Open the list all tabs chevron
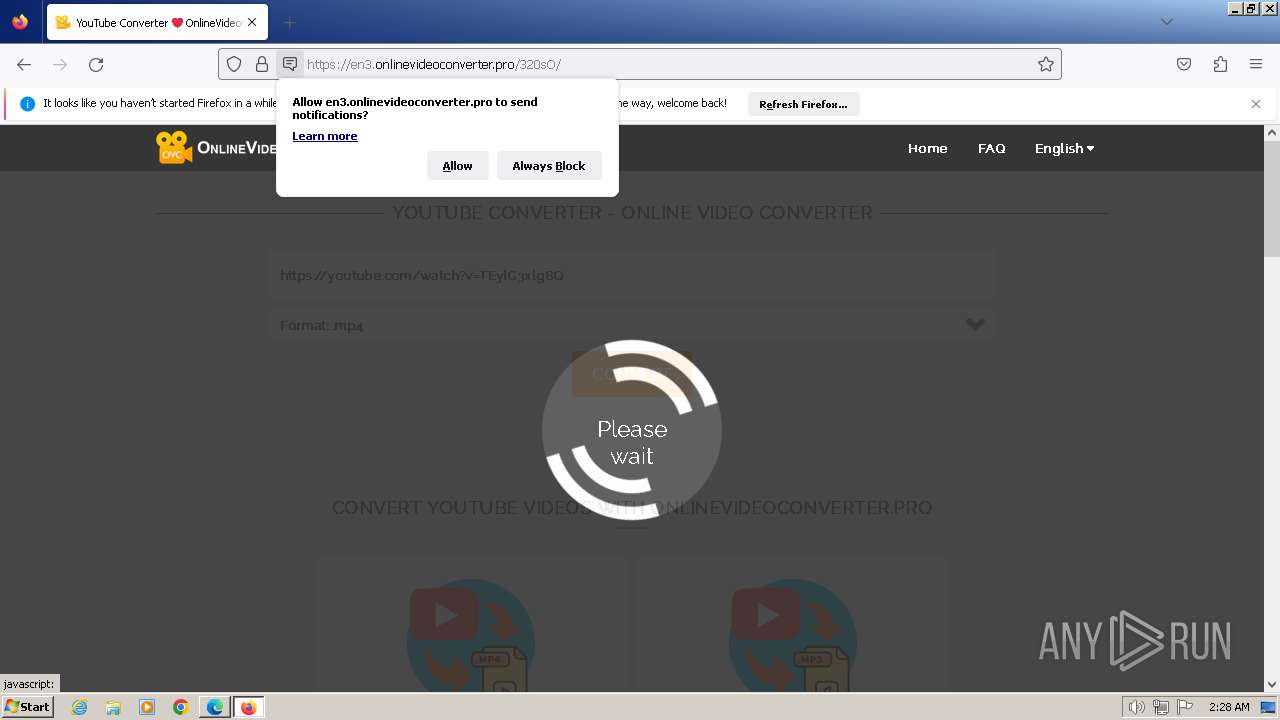 click(1166, 22)
